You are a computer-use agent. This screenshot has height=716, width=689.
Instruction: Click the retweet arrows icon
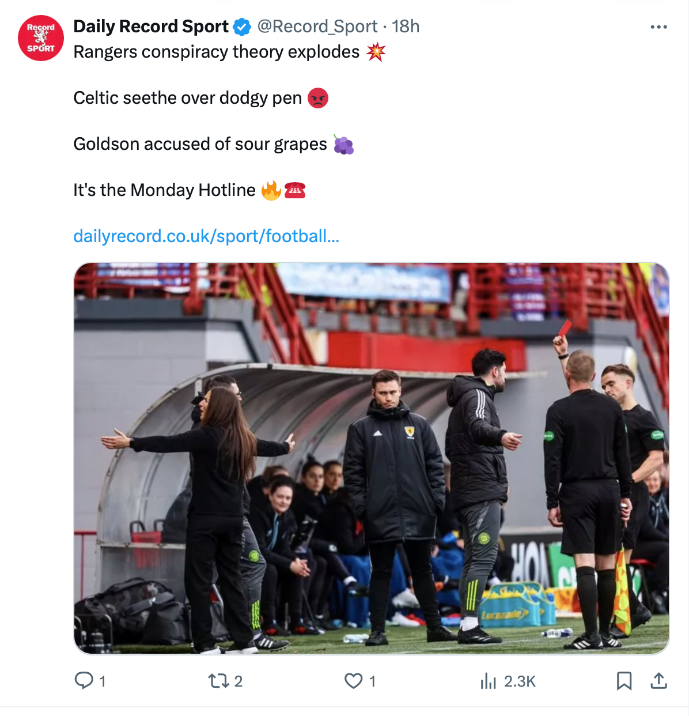click(x=218, y=681)
